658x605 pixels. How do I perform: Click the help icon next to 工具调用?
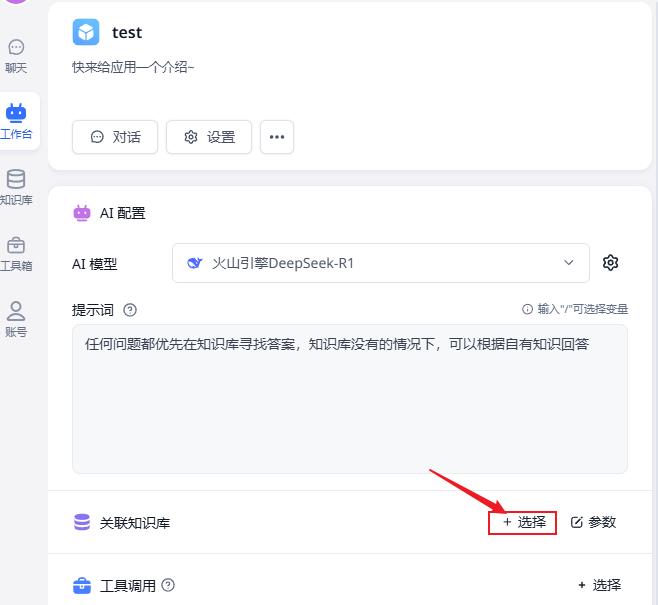[168, 585]
